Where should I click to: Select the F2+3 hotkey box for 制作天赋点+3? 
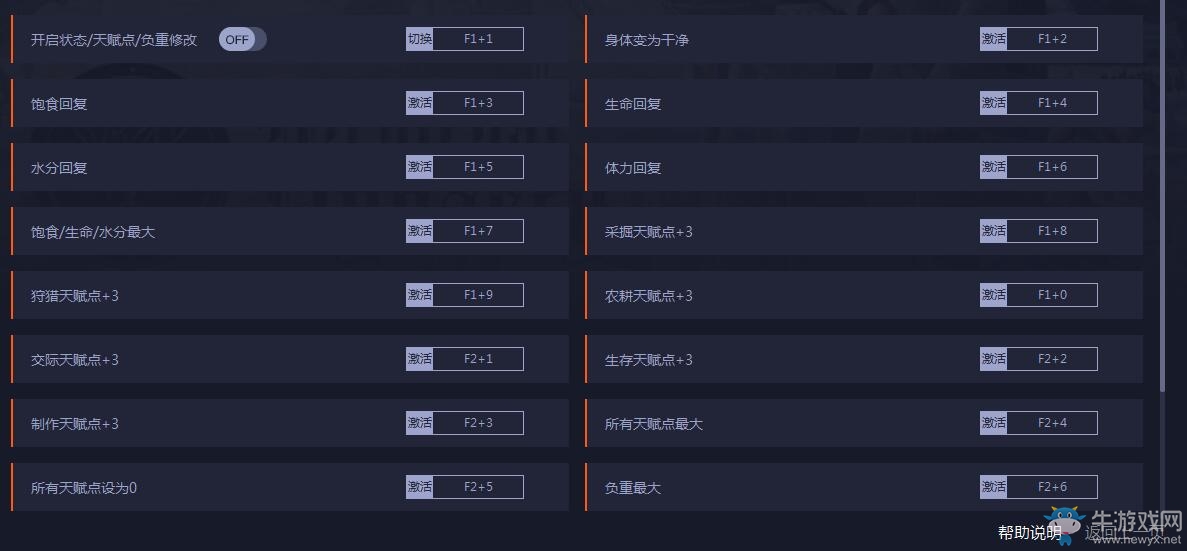click(x=478, y=422)
